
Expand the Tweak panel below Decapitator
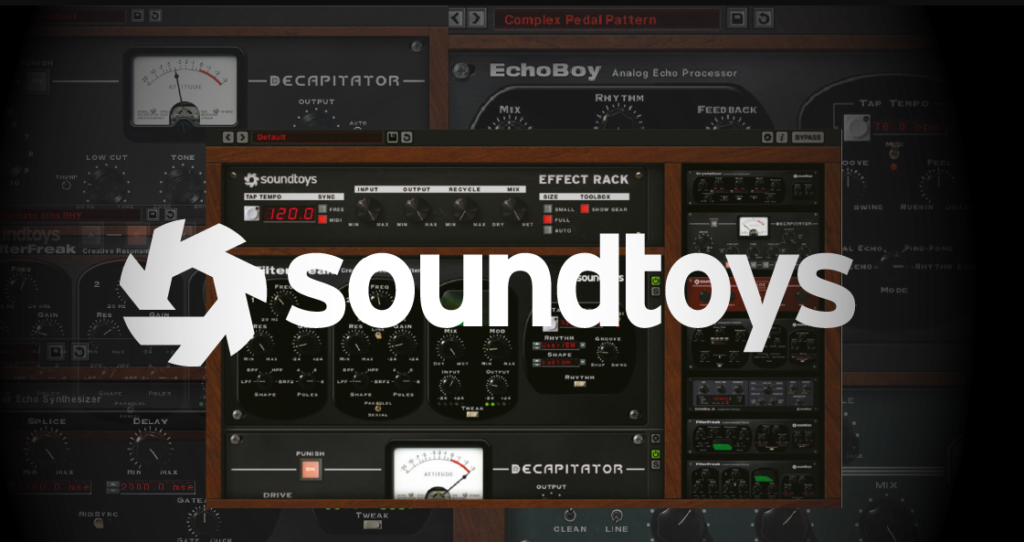pyautogui.click(x=371, y=526)
